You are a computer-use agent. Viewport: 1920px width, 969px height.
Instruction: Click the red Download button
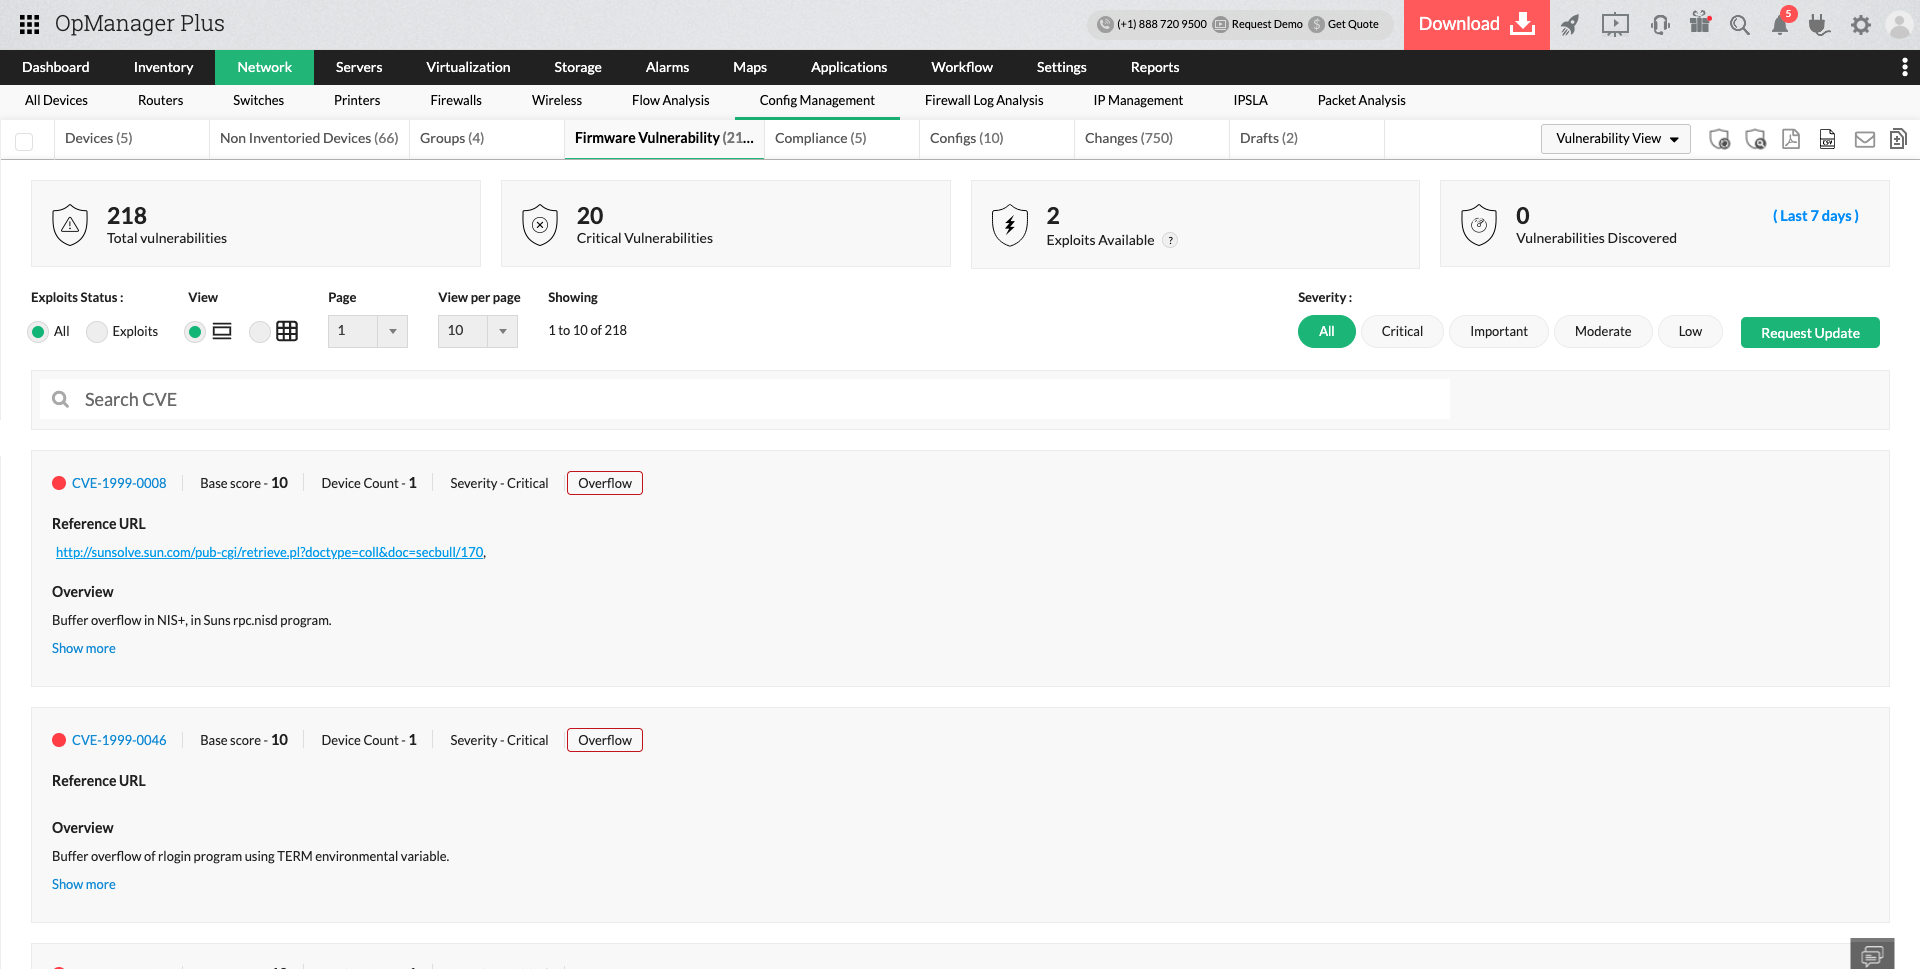pyautogui.click(x=1476, y=24)
